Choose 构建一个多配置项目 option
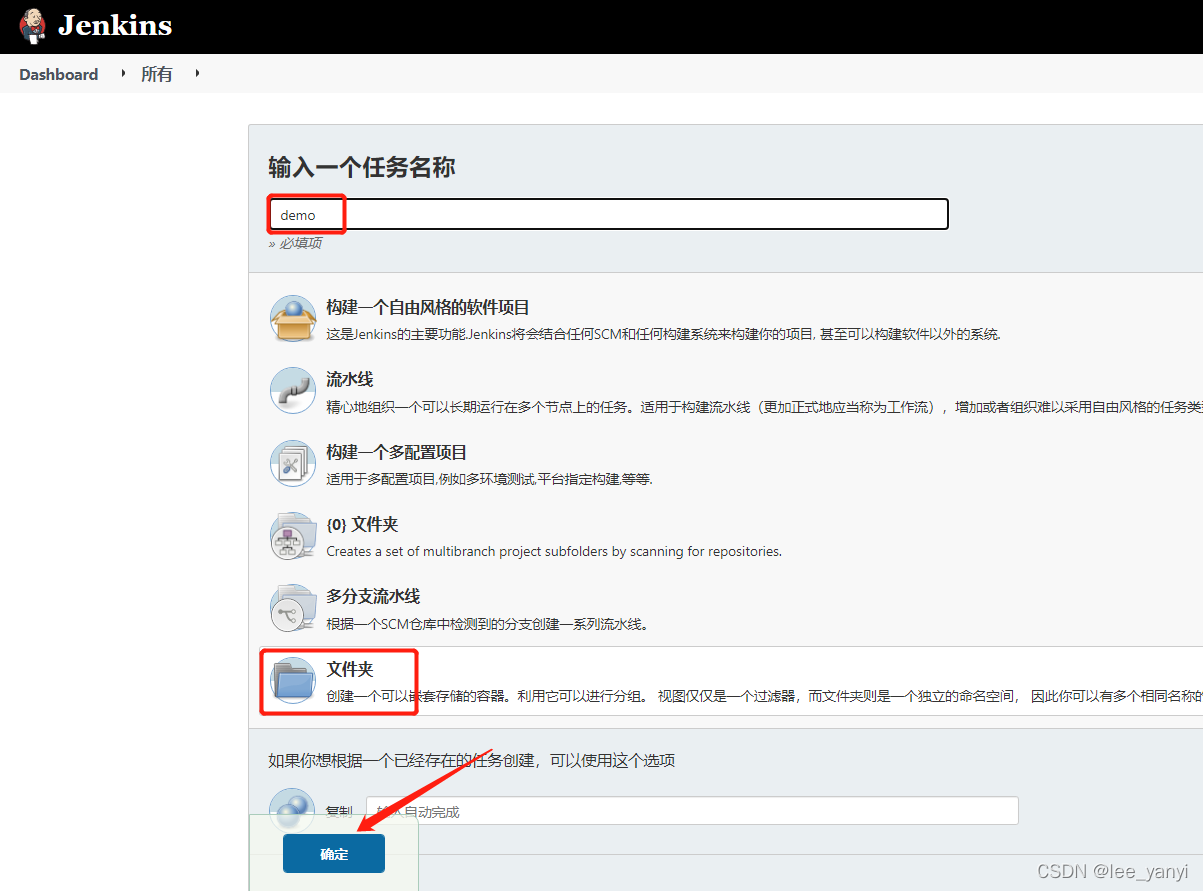Viewport: 1203px width, 891px height. [x=397, y=453]
